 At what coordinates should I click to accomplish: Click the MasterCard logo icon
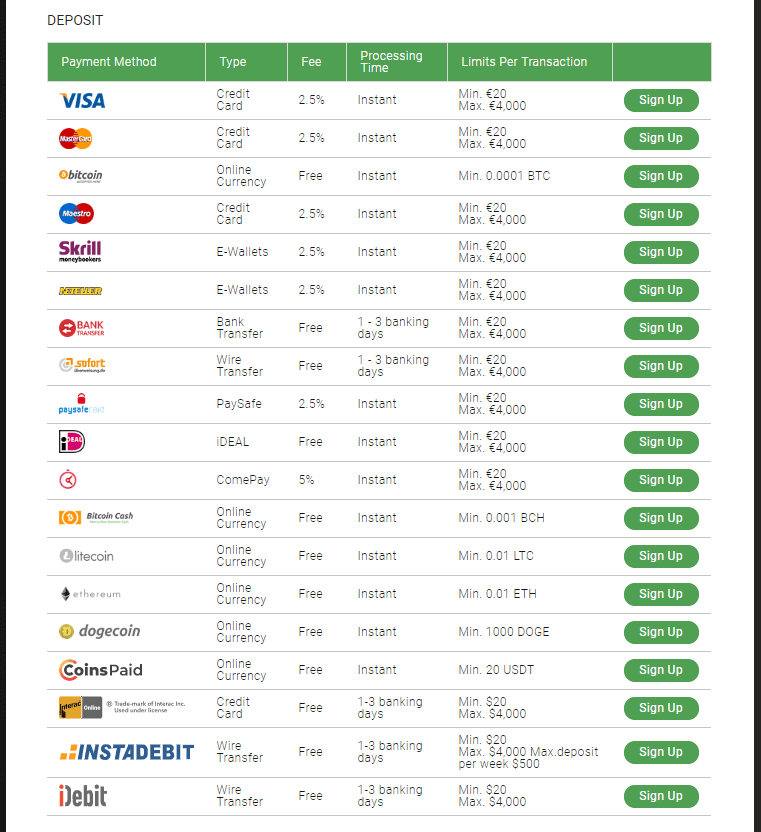(x=76, y=138)
